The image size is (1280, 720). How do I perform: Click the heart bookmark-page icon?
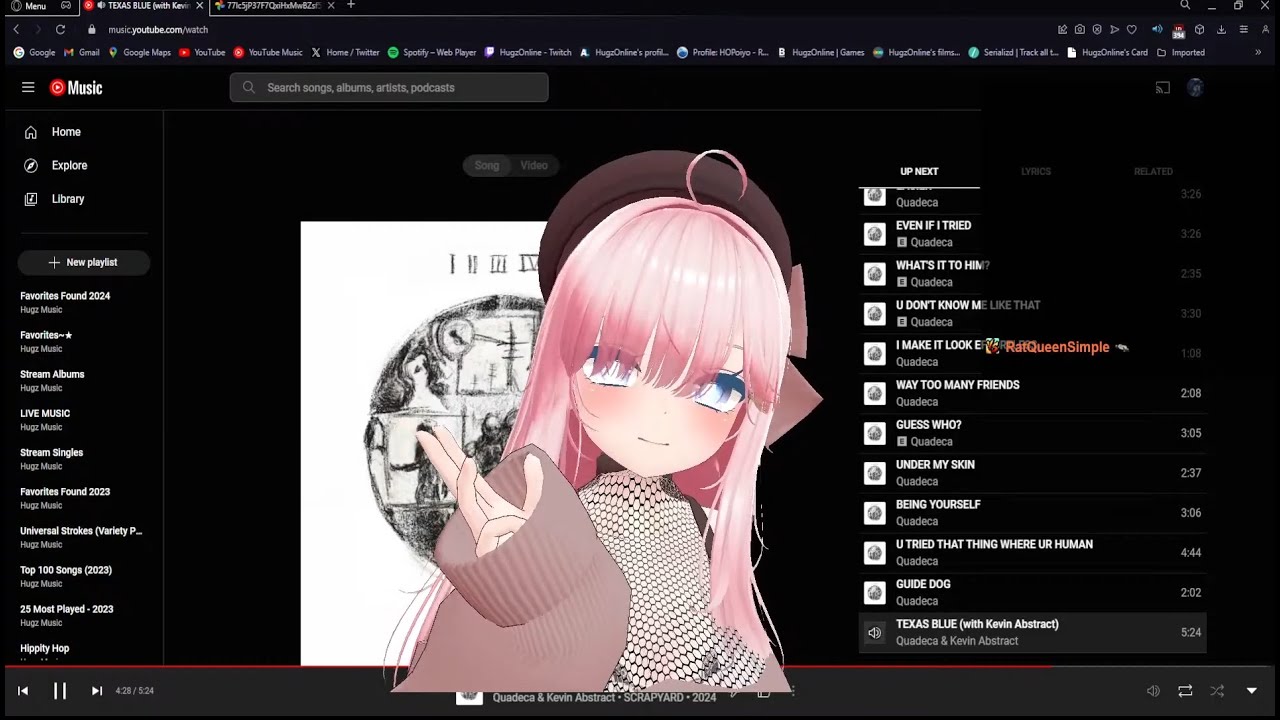click(1131, 30)
